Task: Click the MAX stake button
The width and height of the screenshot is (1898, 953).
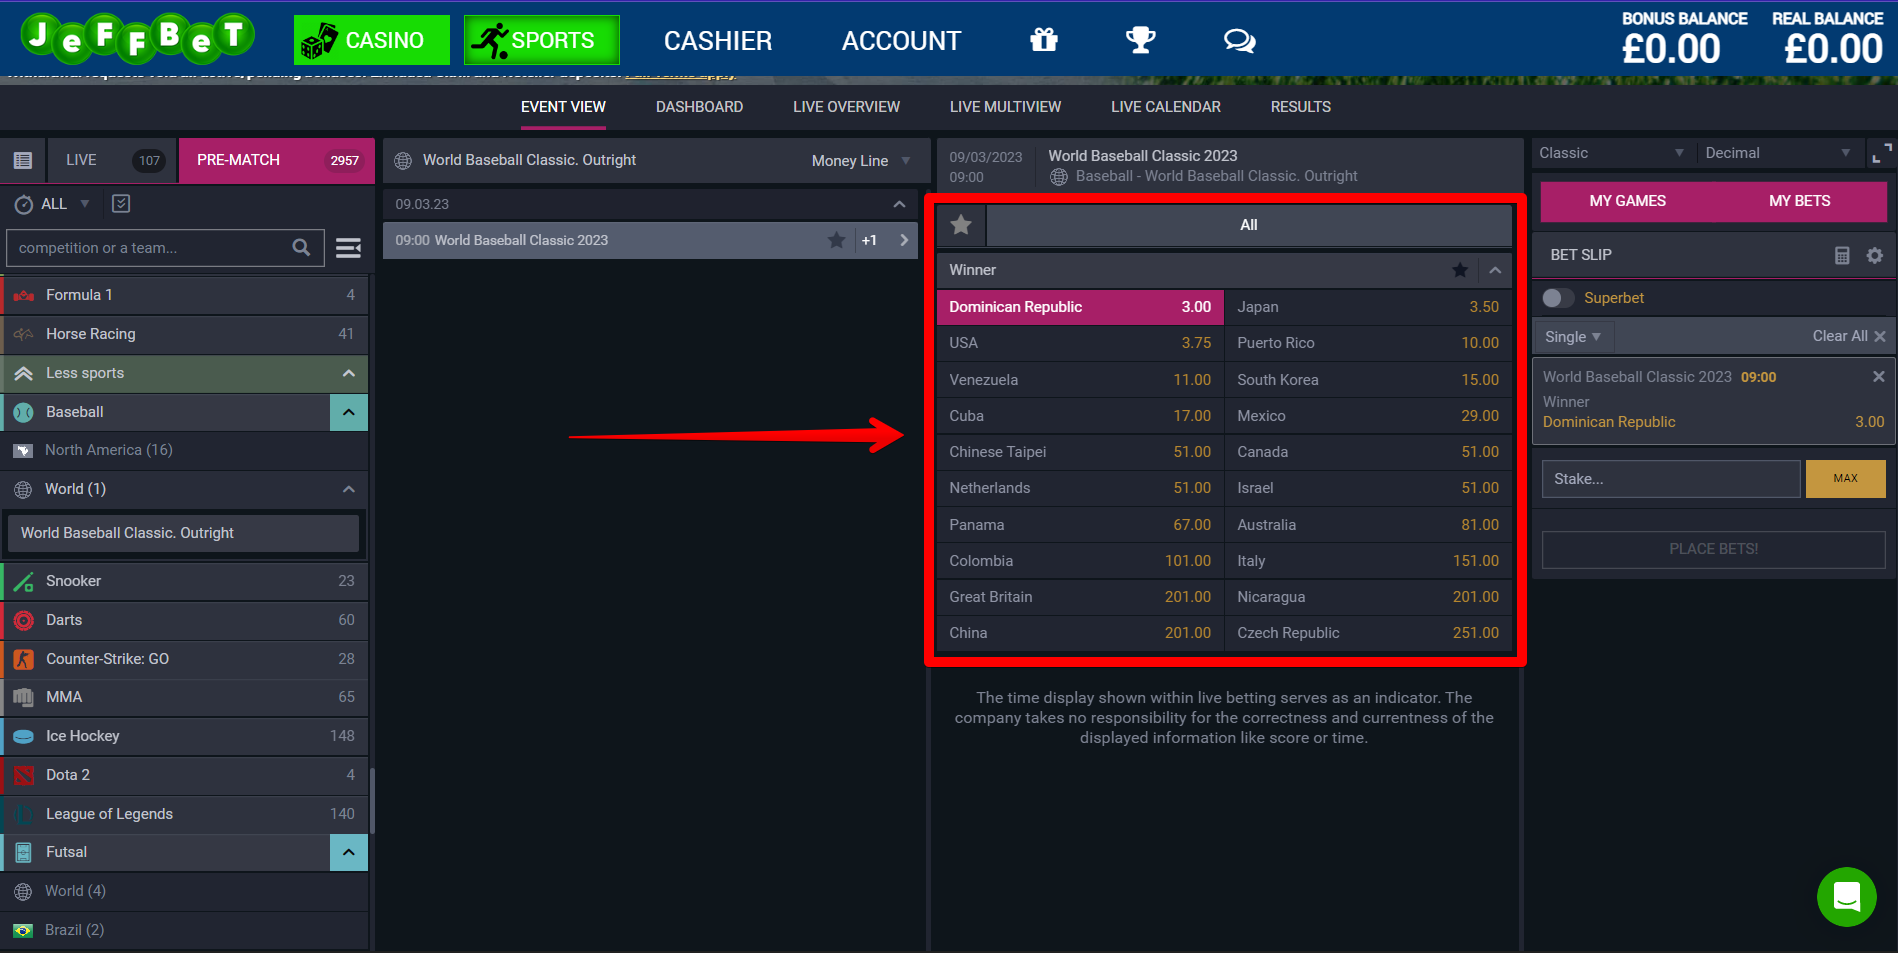Action: [1845, 479]
